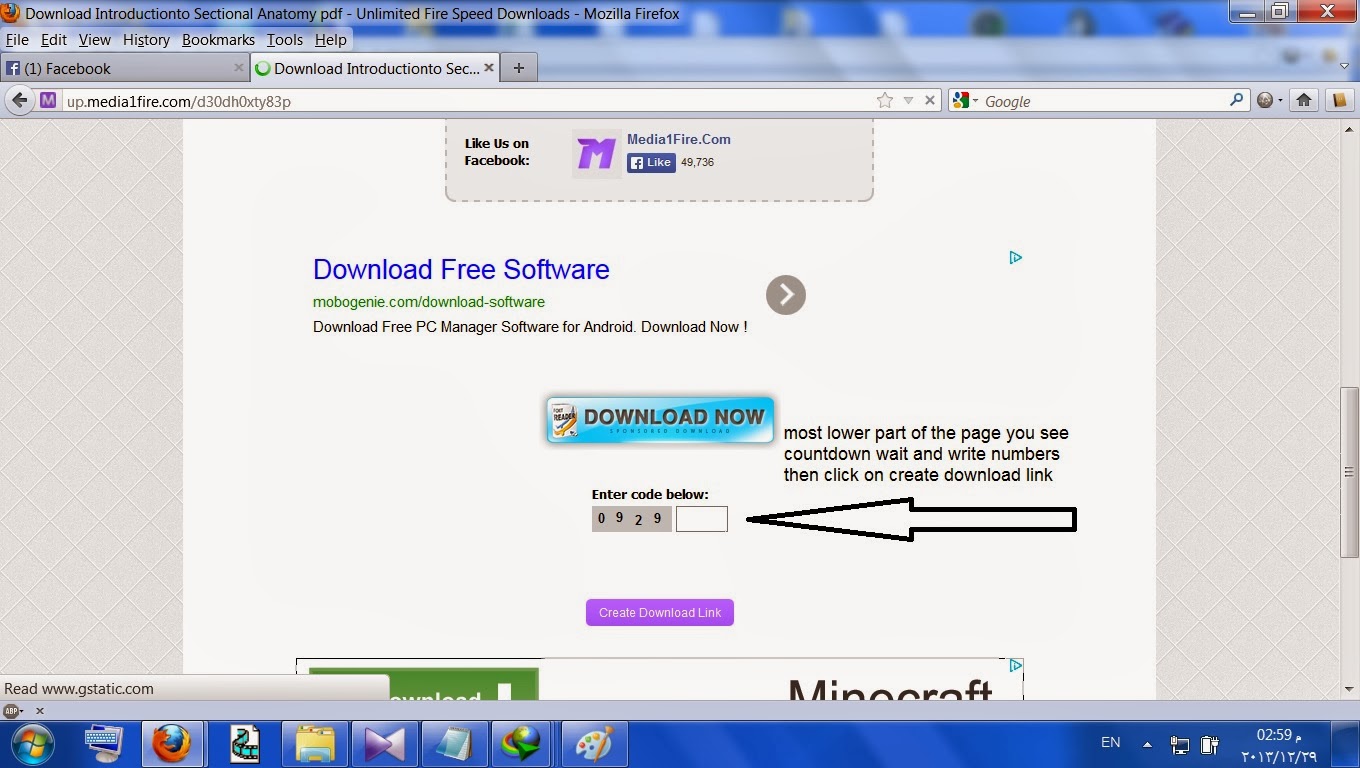Click the Media1Fire purple M logo
Viewport: 1360px width, 768px height.
point(596,154)
